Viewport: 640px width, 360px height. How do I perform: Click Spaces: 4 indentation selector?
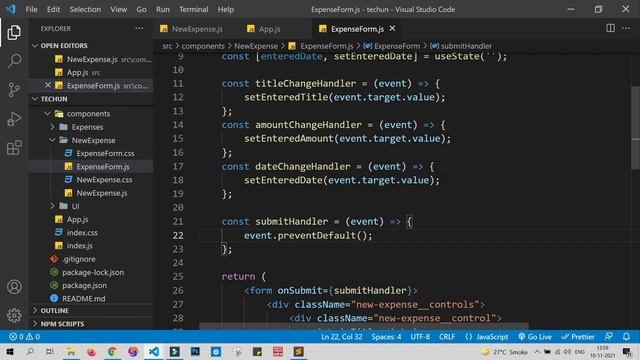[x=386, y=337]
